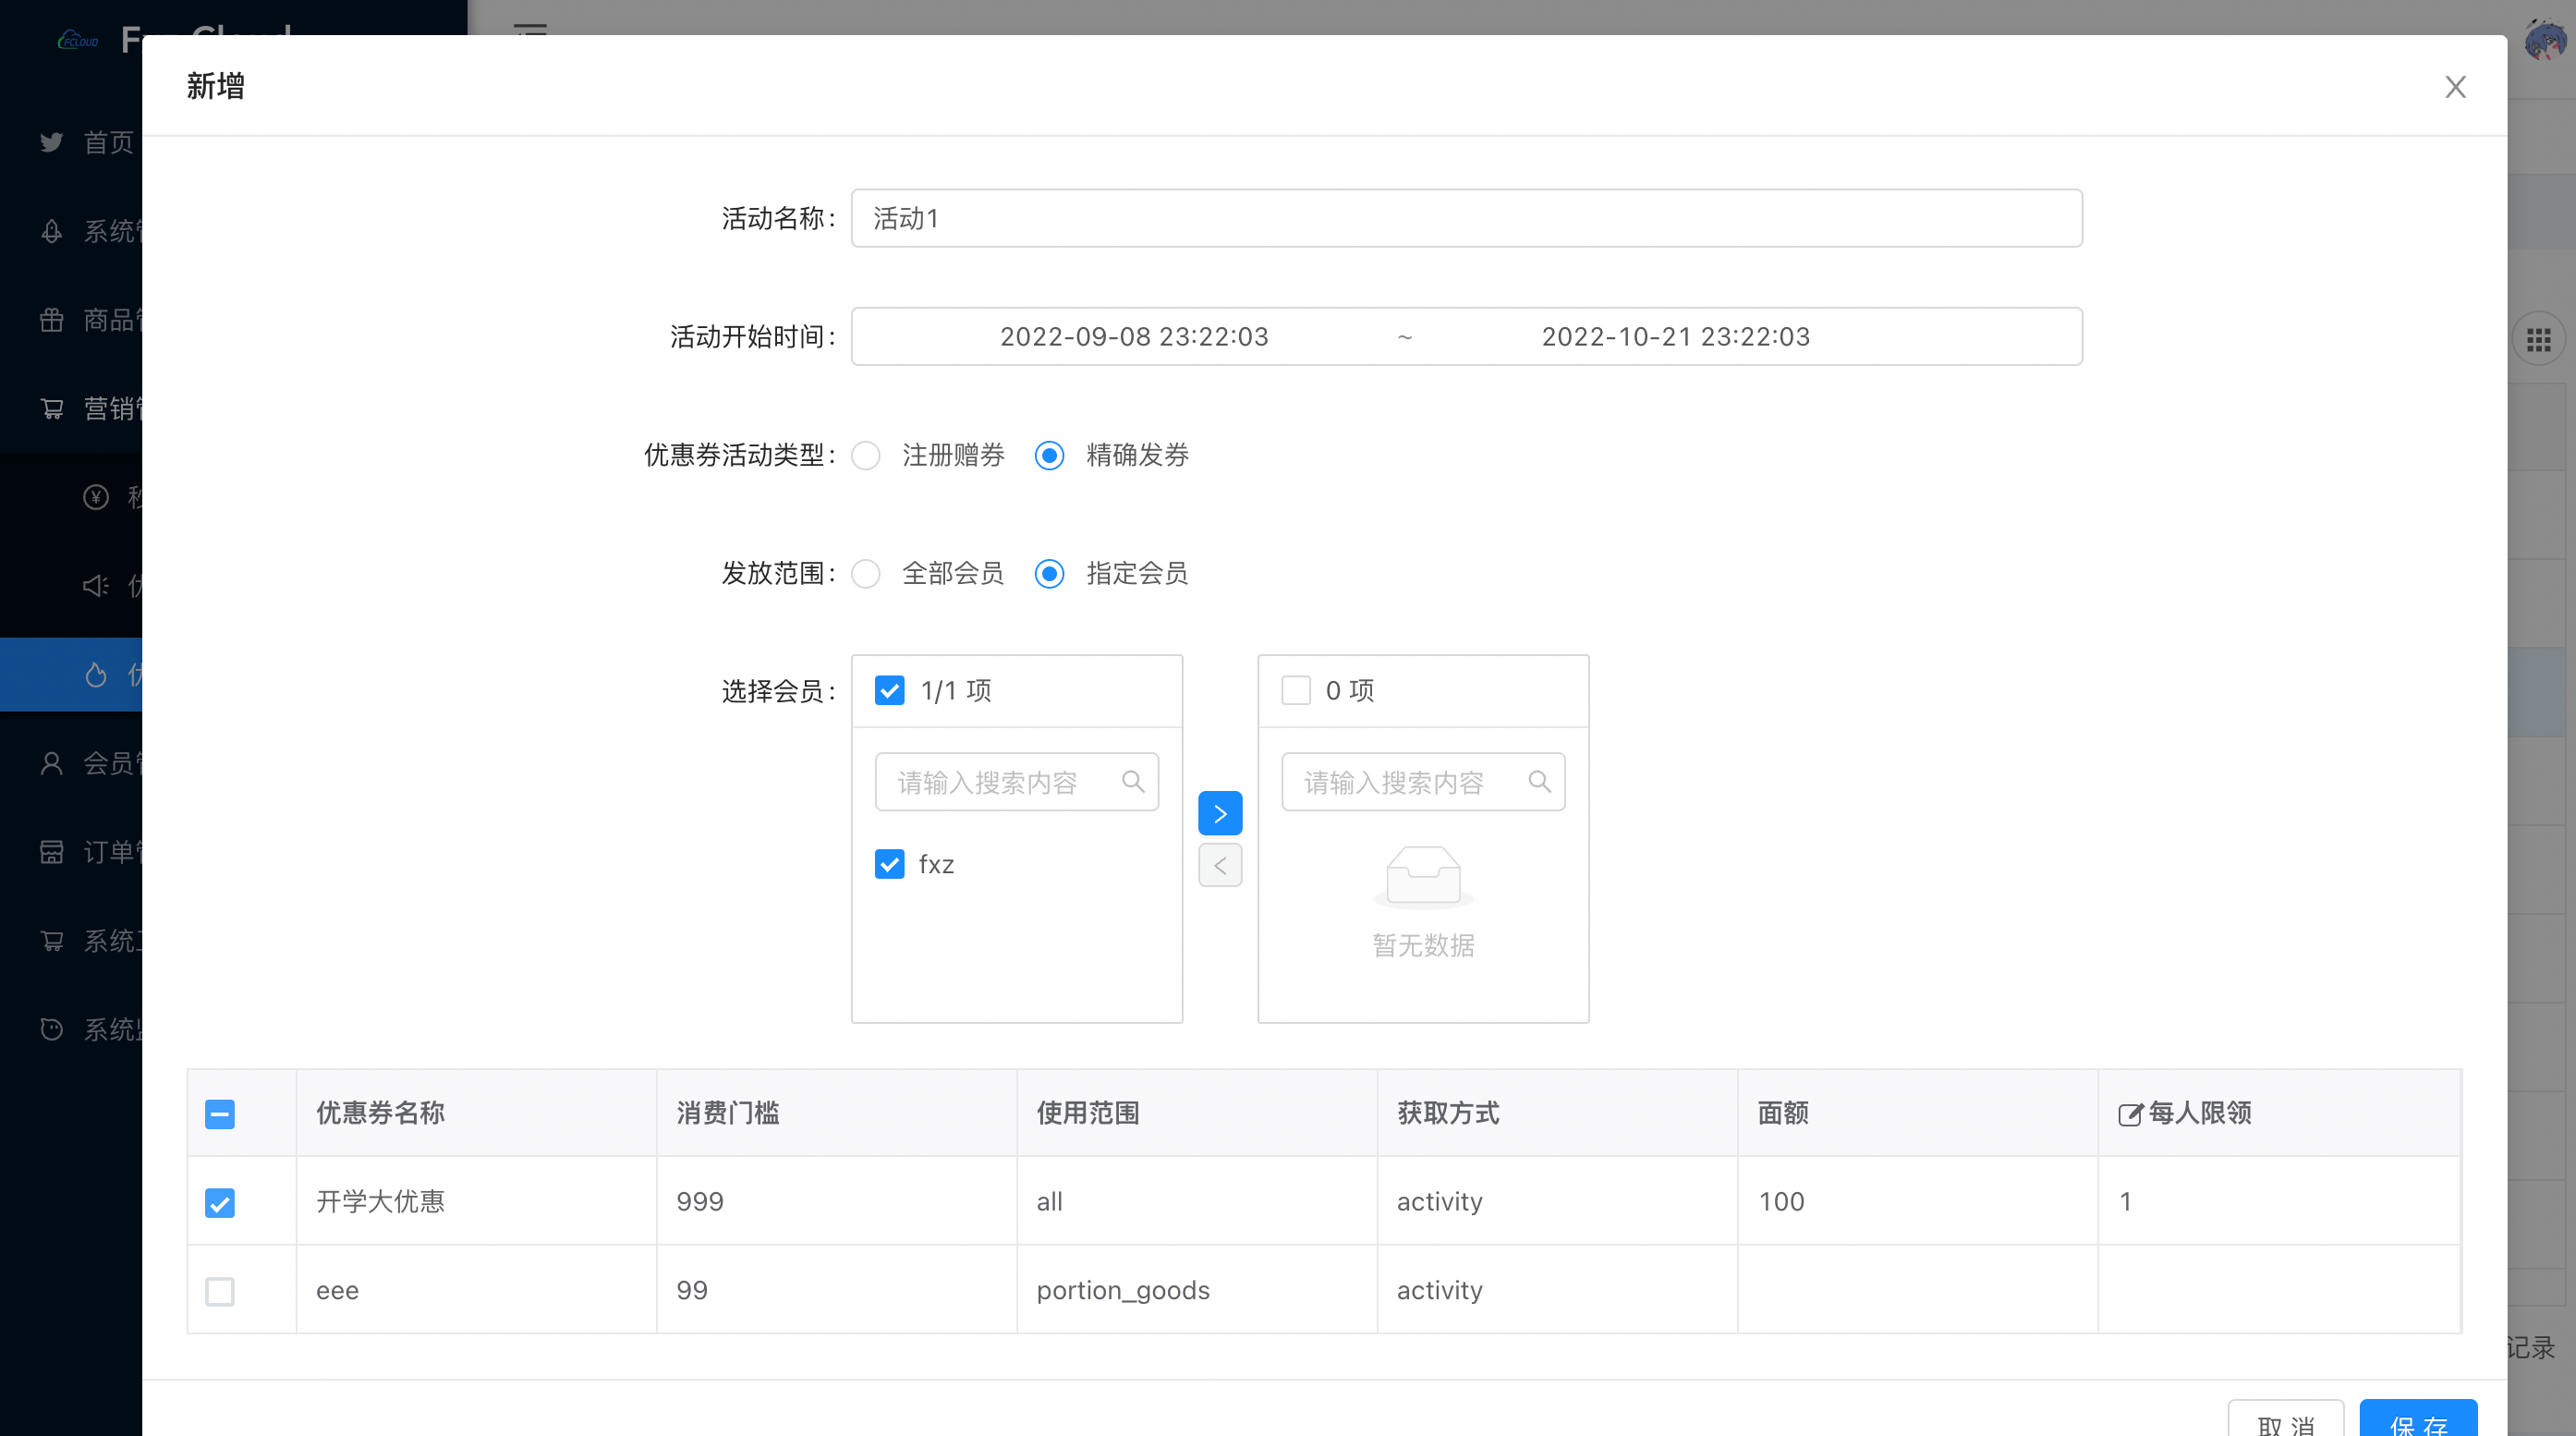The image size is (2576, 1436).
Task: Check the eee coupon row checkbox
Action: point(220,1291)
